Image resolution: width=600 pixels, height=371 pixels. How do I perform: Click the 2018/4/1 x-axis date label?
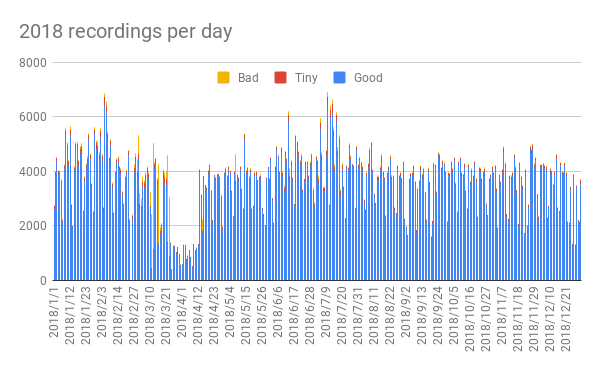click(x=182, y=311)
